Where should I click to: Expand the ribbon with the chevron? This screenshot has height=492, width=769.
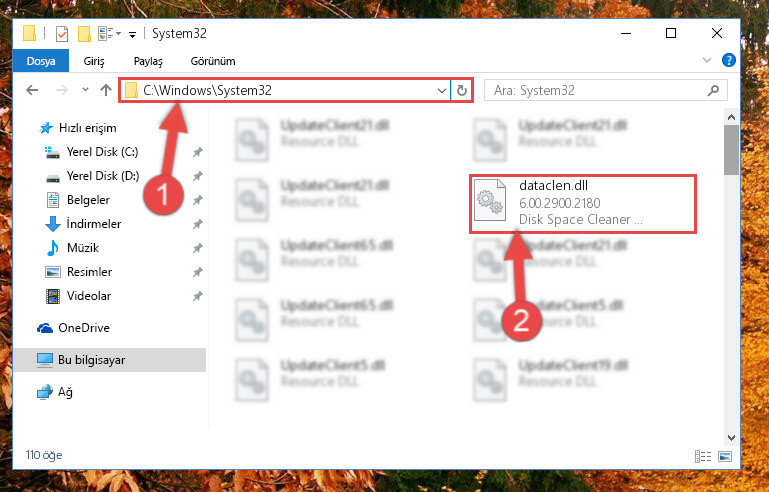707,60
